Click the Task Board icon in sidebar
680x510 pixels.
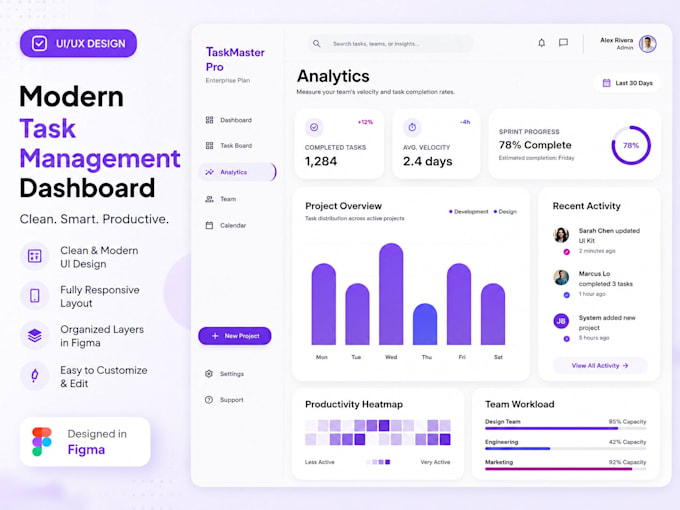point(209,146)
